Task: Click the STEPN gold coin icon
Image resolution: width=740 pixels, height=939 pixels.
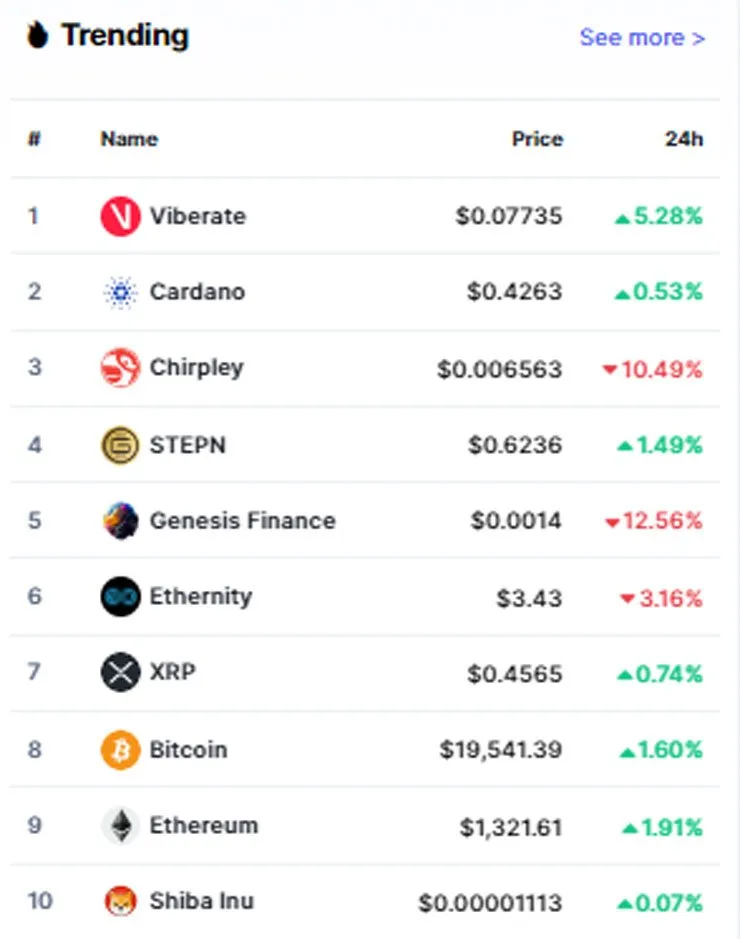Action: pos(120,445)
